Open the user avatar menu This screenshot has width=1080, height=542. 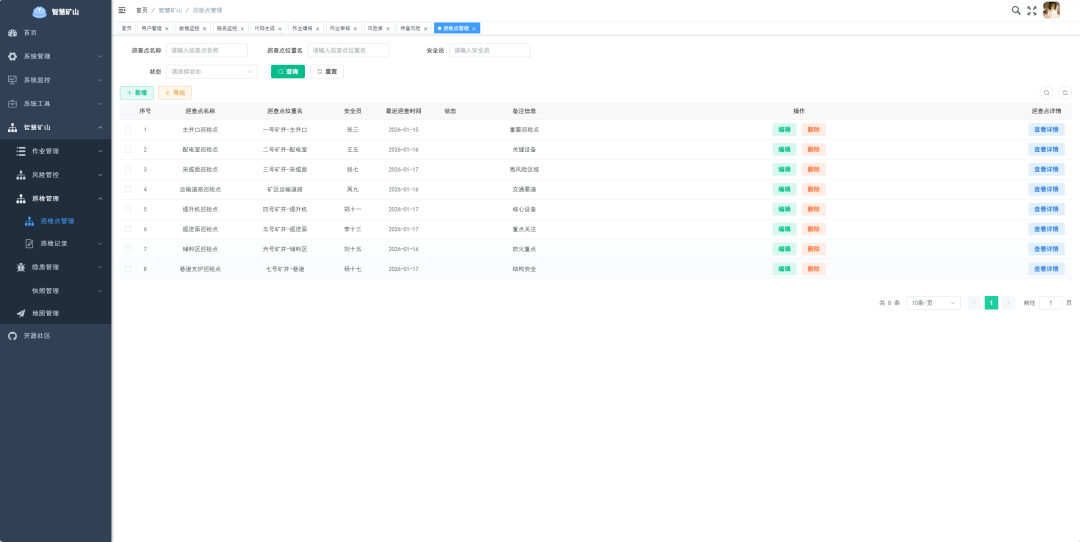(1051, 10)
